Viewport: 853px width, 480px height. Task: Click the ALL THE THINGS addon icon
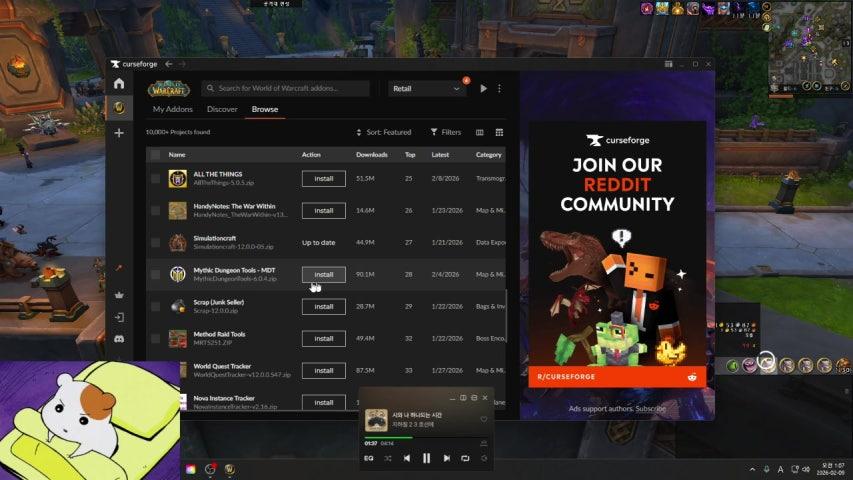[177, 179]
